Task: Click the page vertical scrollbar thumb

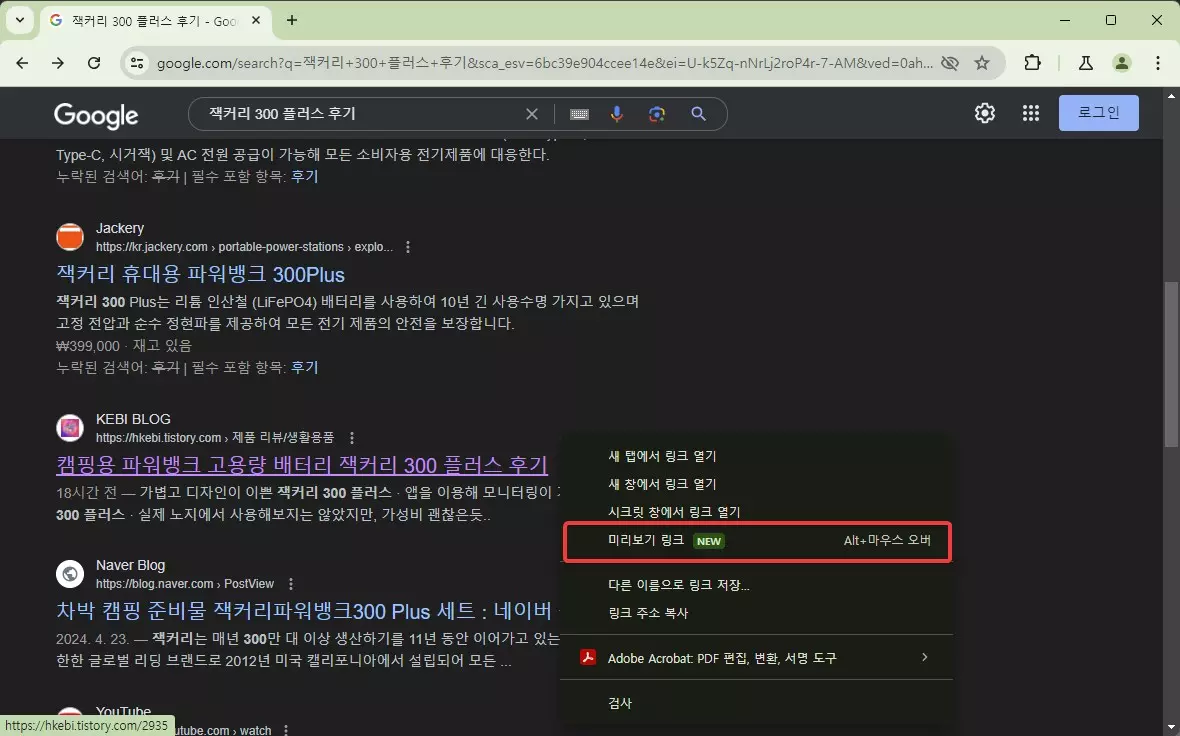Action: click(1171, 364)
